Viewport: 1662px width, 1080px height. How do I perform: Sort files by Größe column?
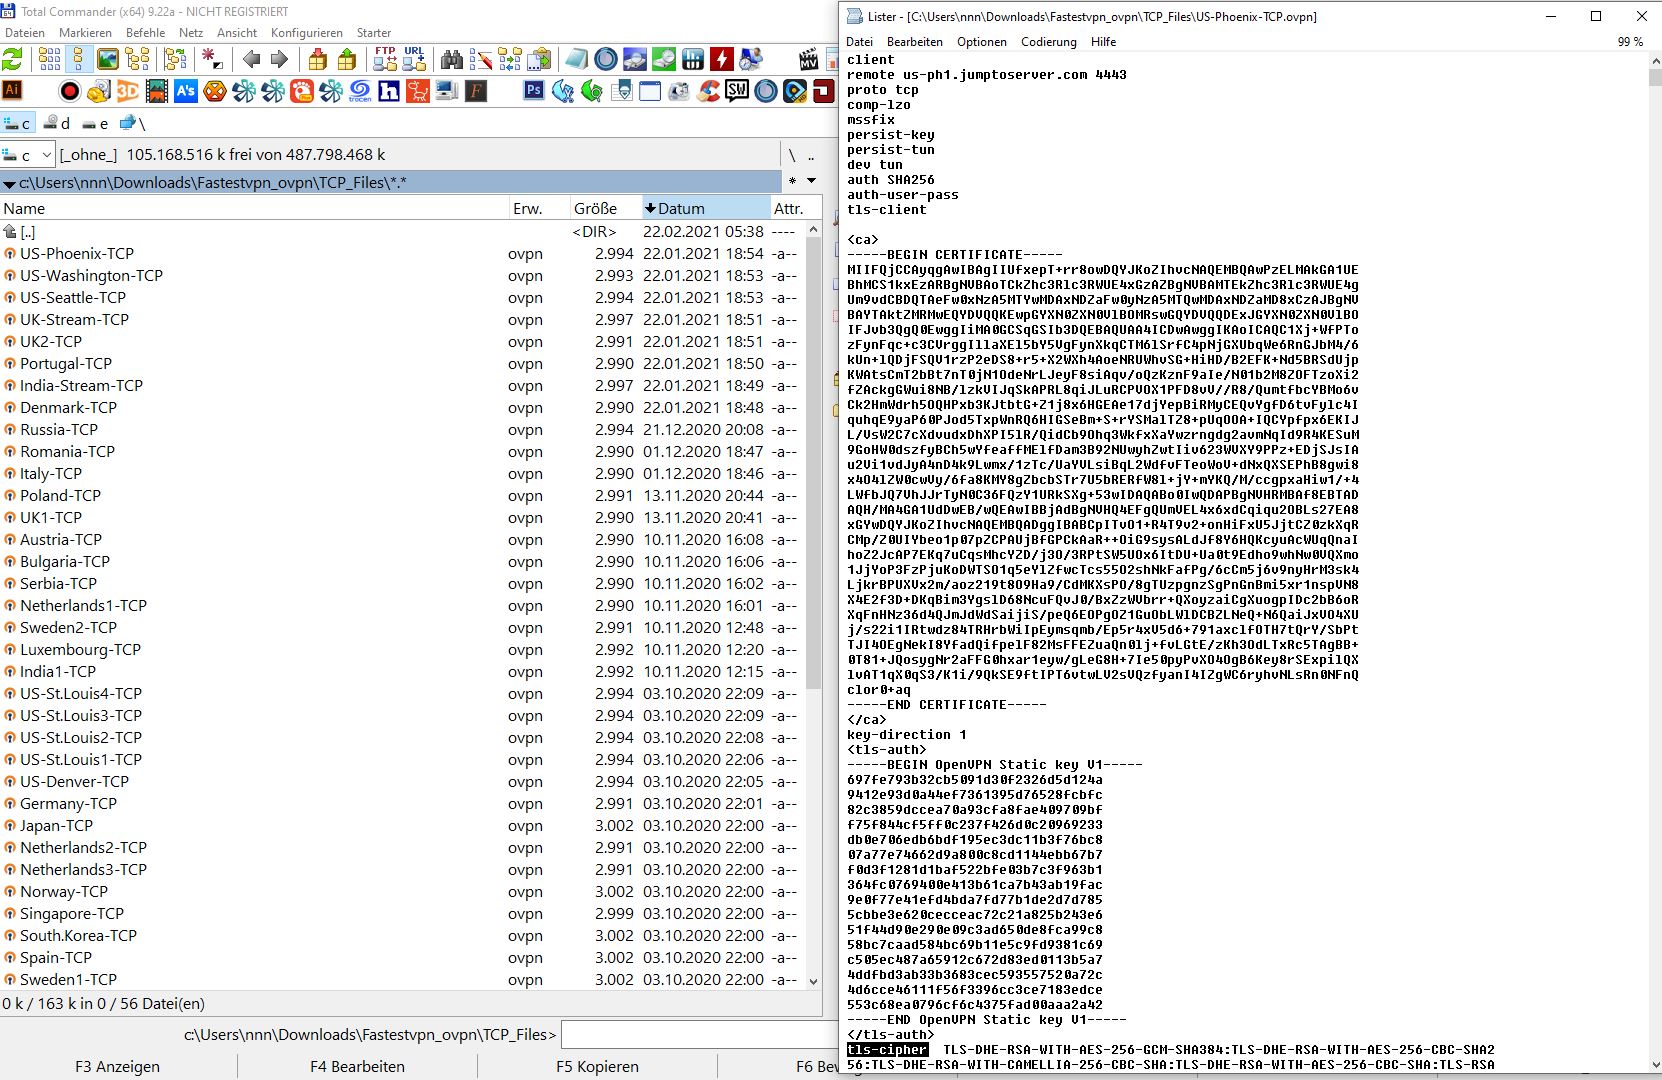point(606,208)
